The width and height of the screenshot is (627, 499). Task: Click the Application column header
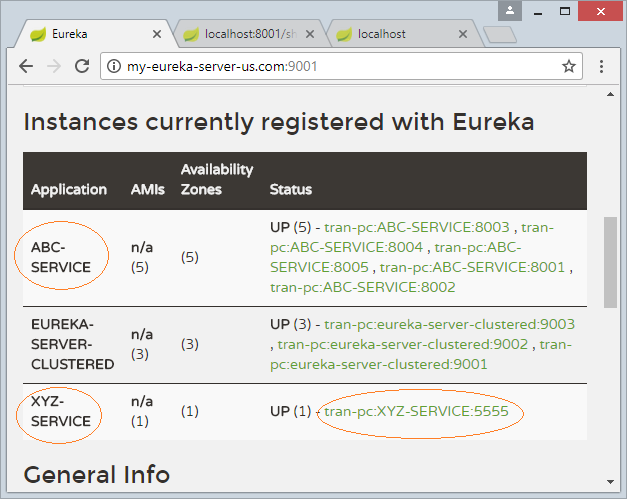coord(69,190)
